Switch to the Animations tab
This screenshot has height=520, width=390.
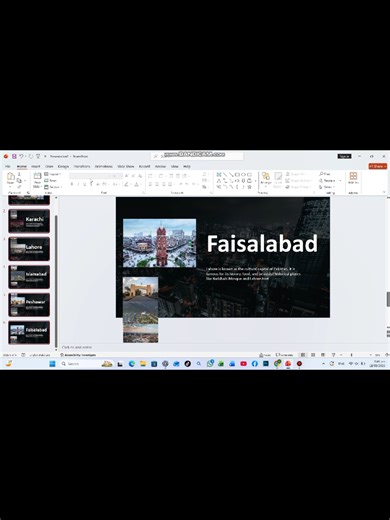(104, 166)
